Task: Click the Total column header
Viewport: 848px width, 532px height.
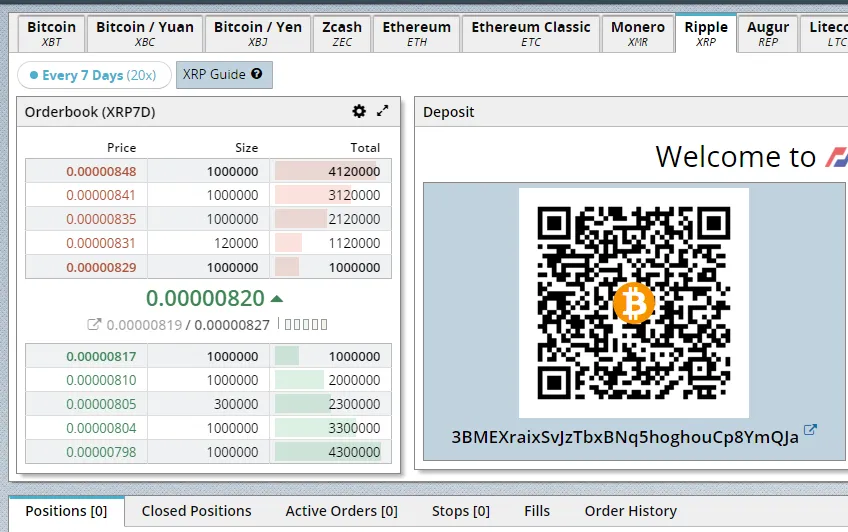Action: pyautogui.click(x=365, y=148)
